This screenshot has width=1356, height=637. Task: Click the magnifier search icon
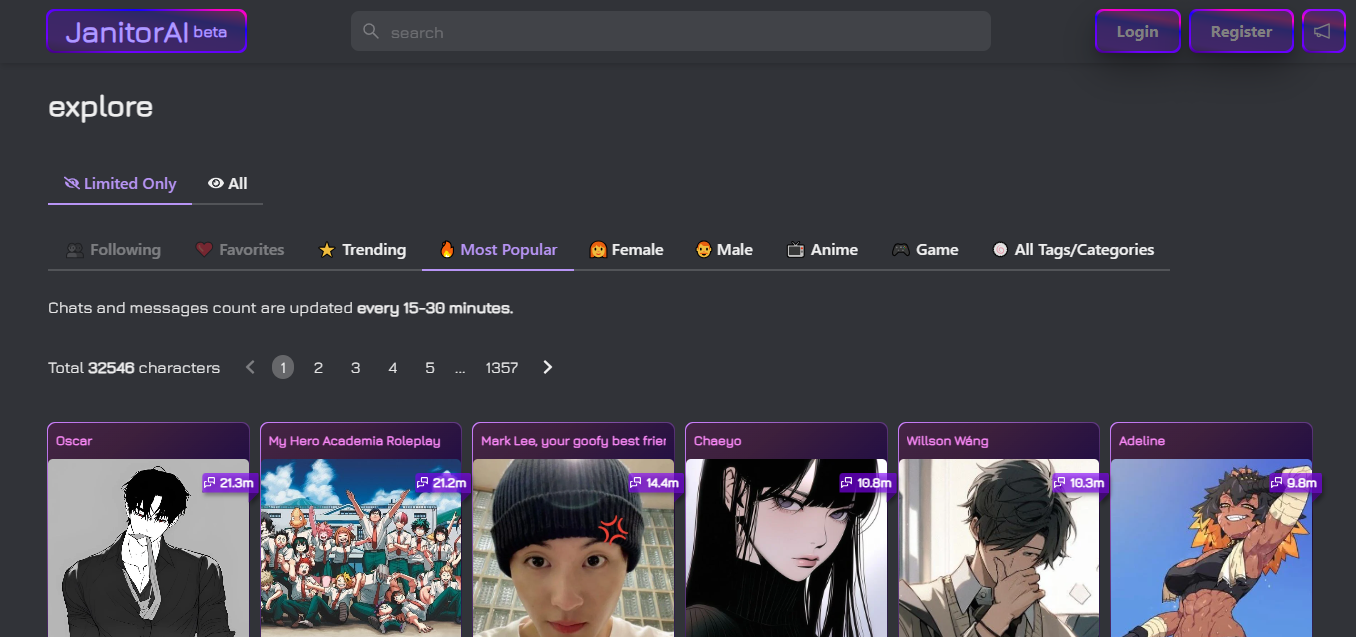coord(371,32)
